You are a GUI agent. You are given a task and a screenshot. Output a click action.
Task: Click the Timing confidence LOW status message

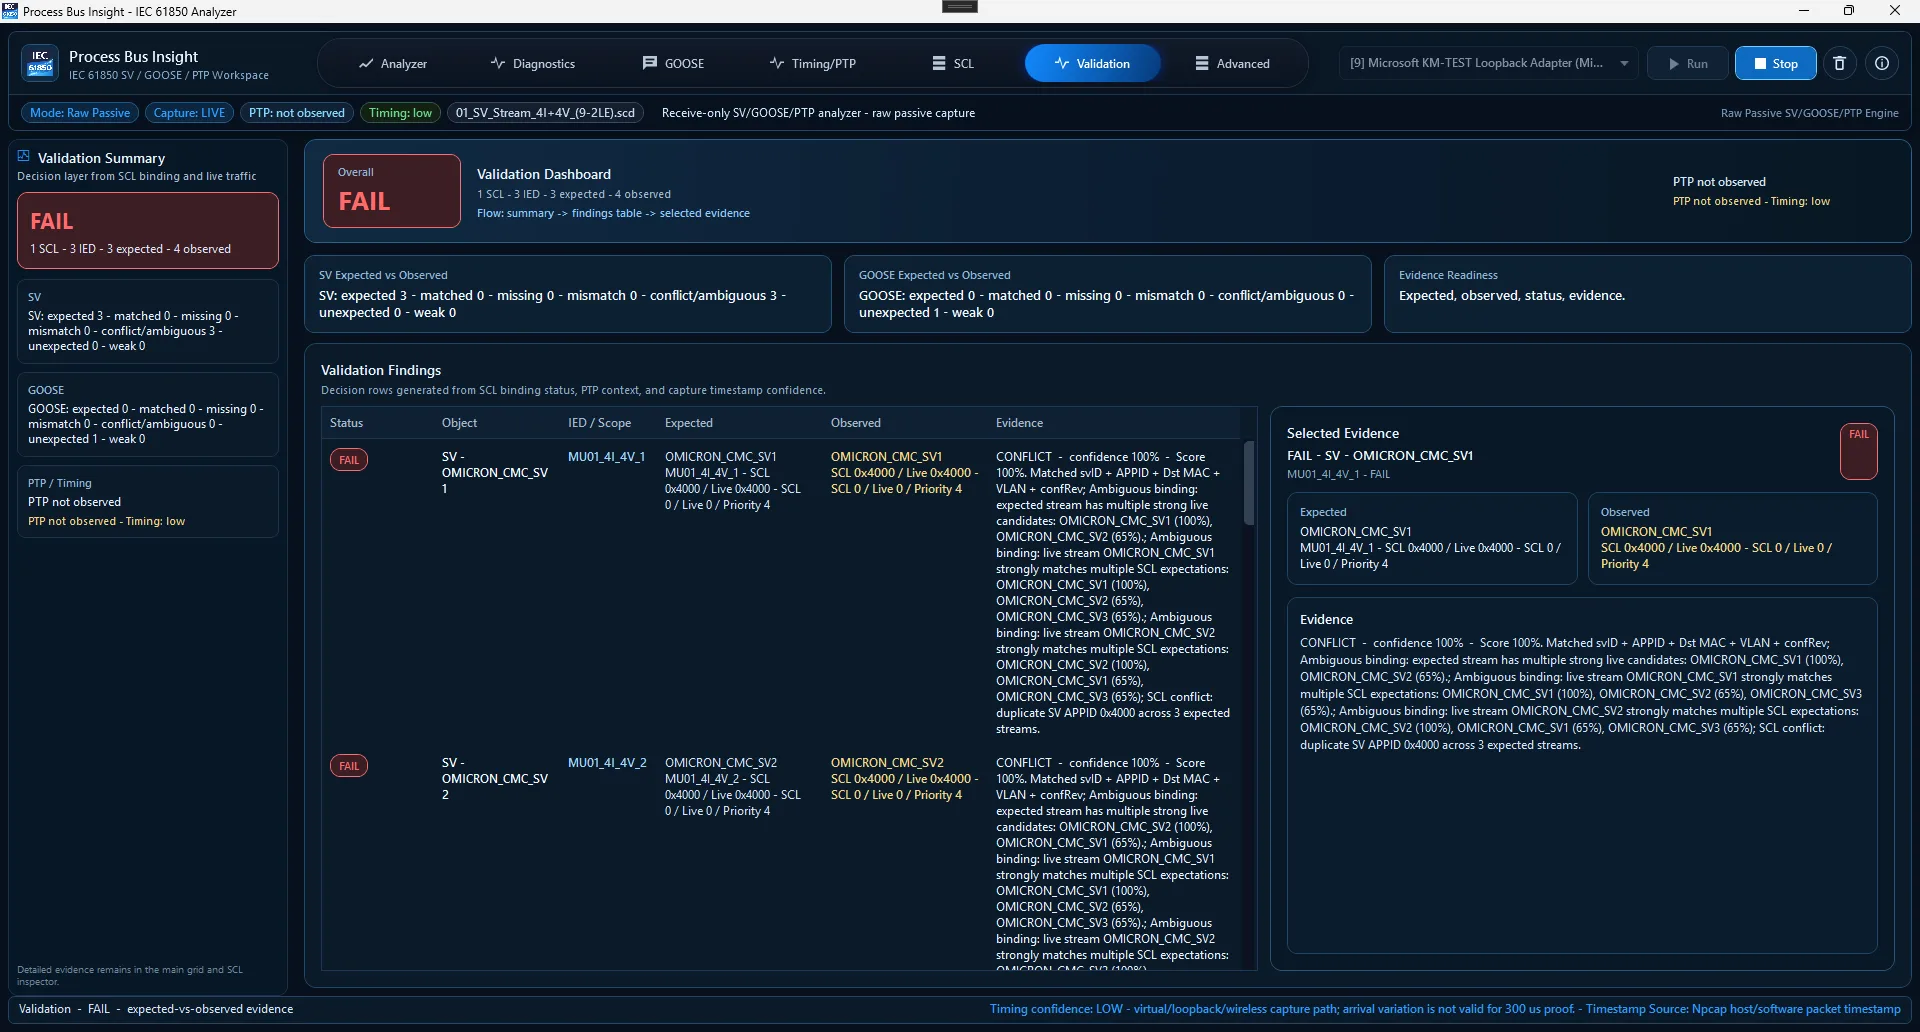[x=1445, y=1009]
